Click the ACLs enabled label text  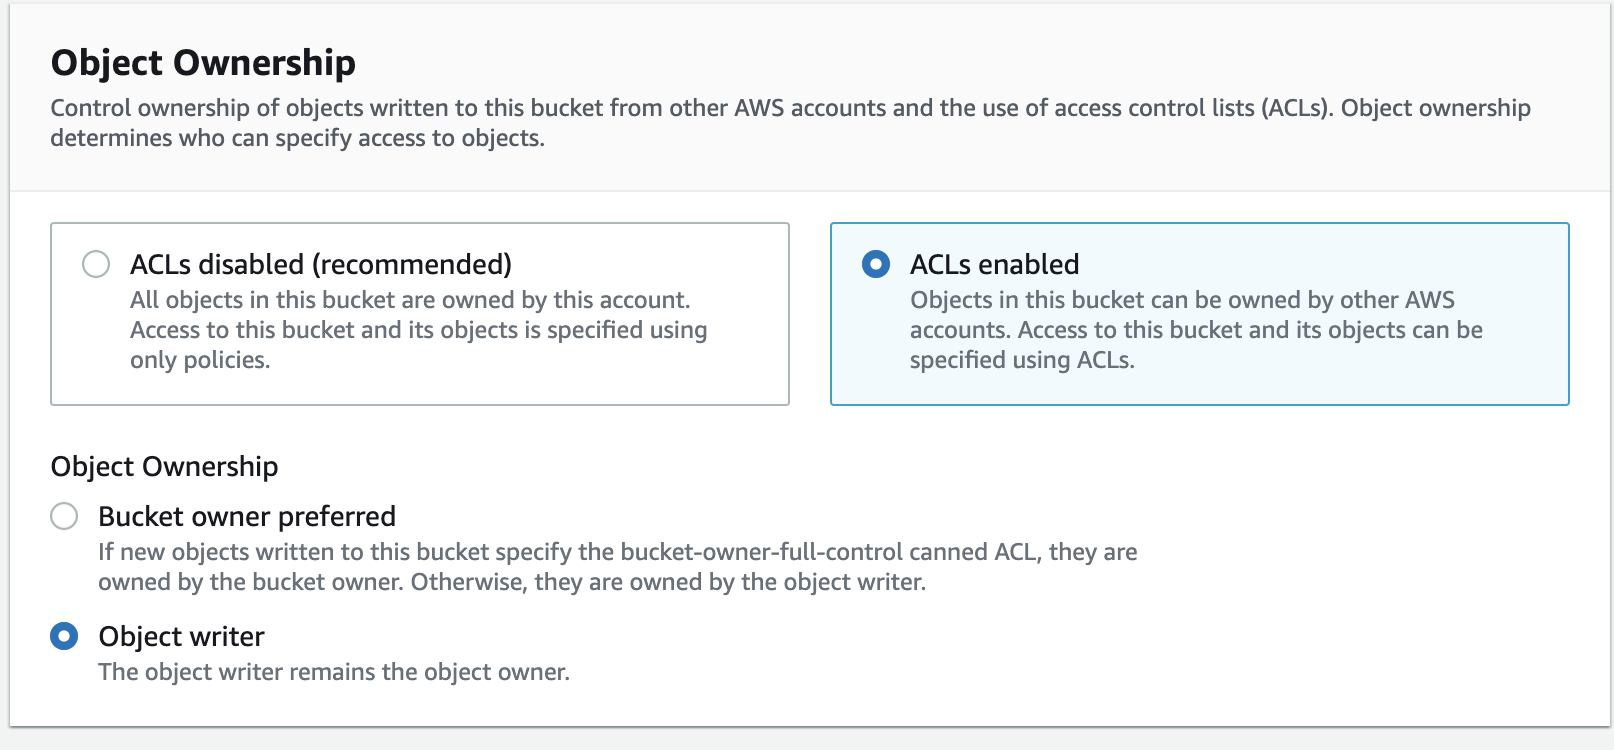(x=995, y=264)
